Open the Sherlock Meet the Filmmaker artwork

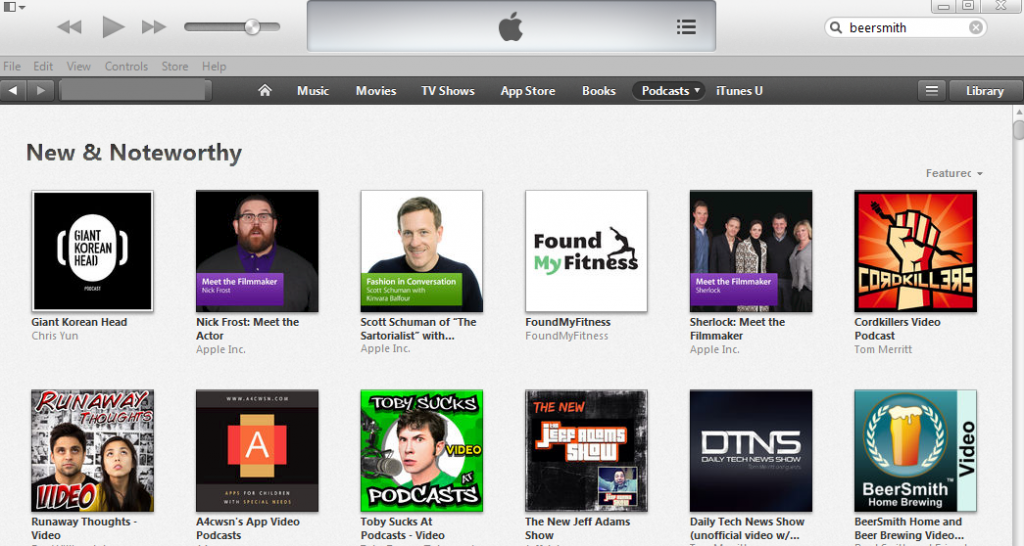(x=751, y=251)
